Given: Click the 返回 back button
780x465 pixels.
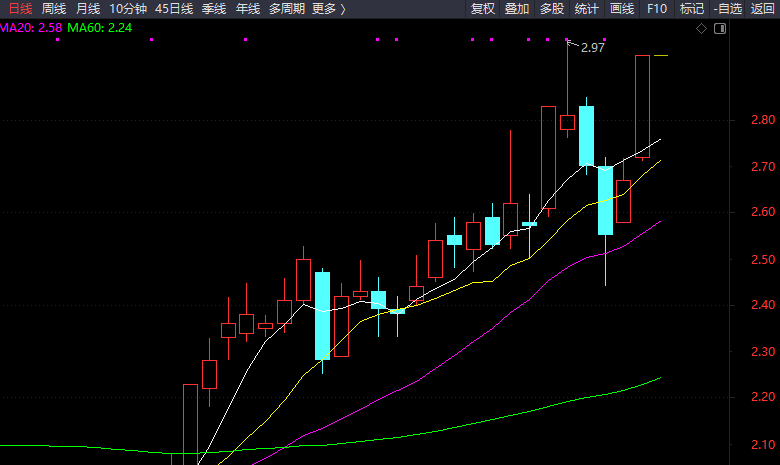Looking at the screenshot, I should 762,9.
